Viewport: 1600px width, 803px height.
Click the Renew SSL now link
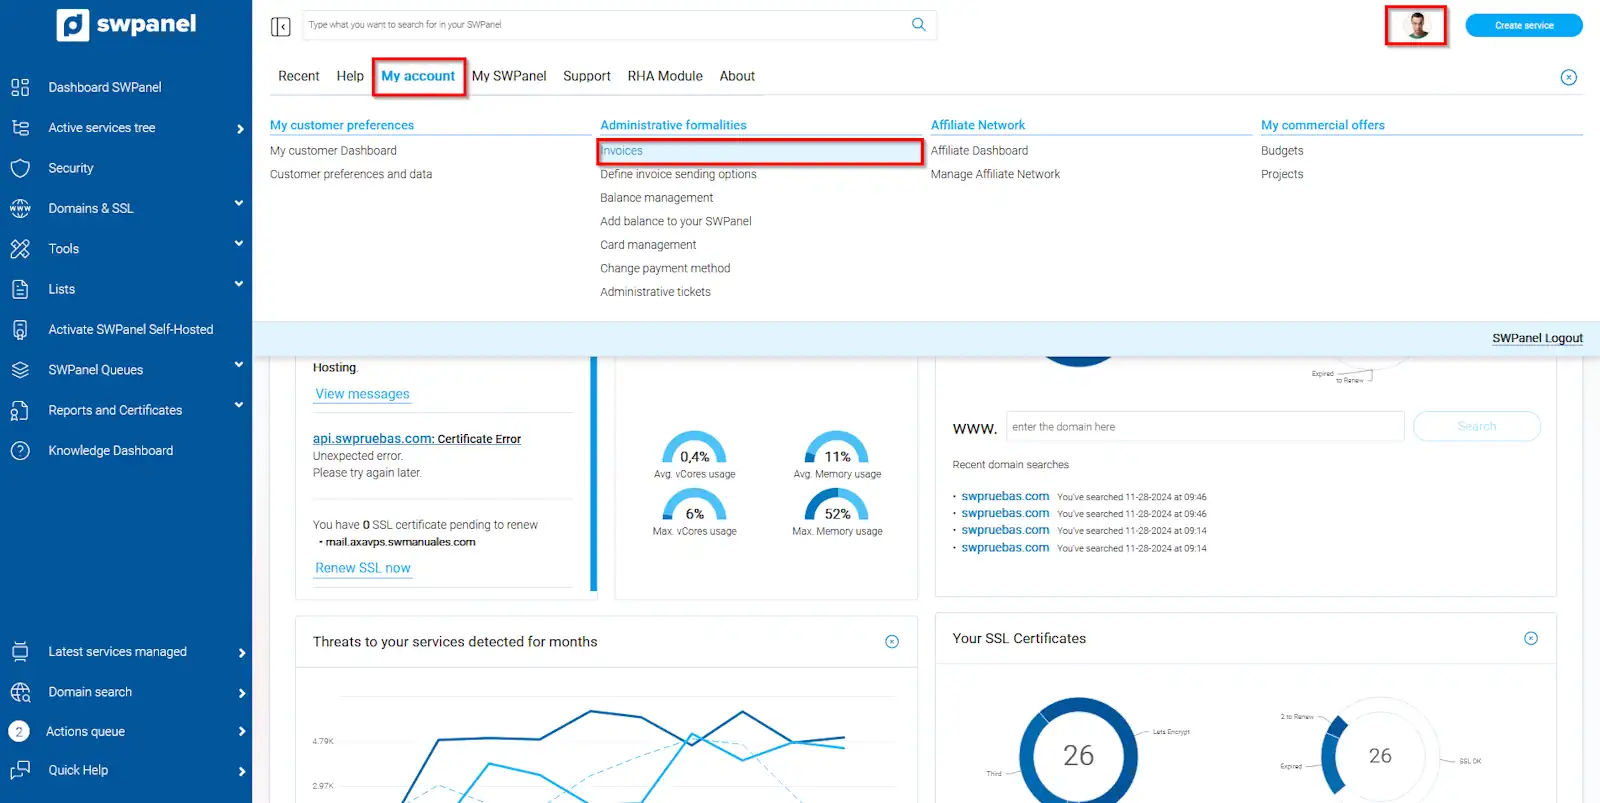coord(363,568)
